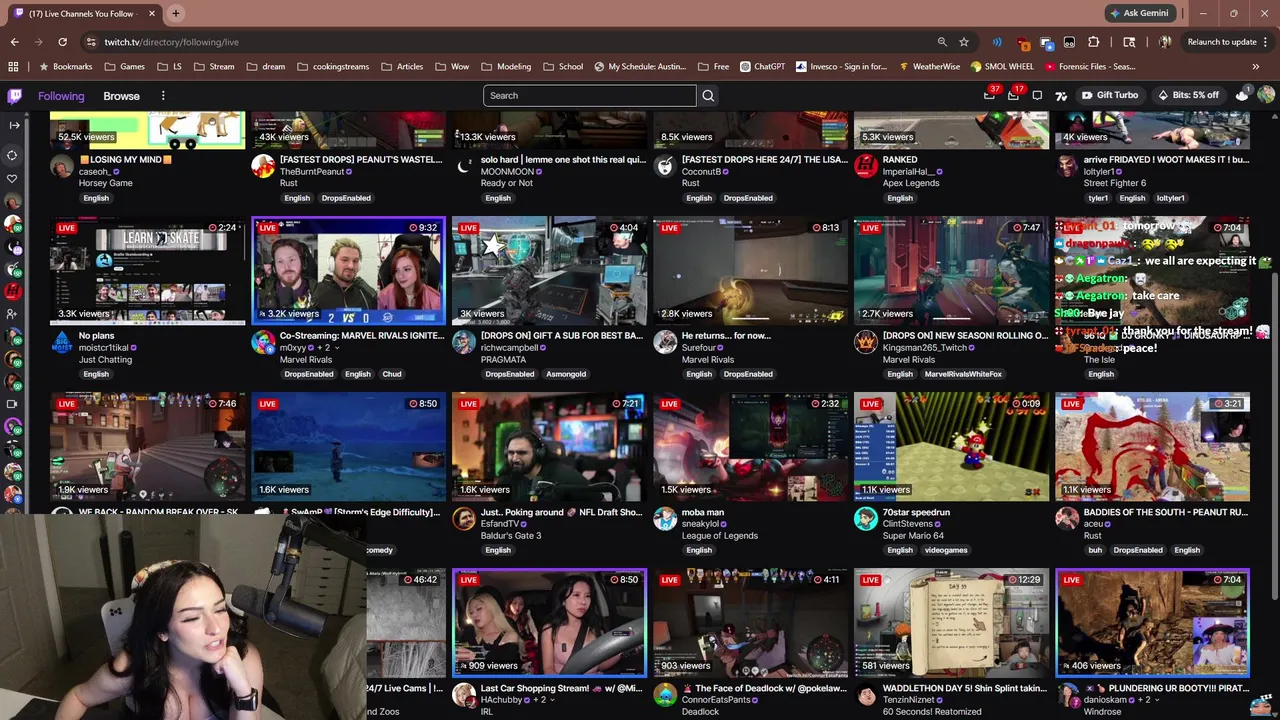The height and width of the screenshot is (720, 1280).
Task: Open the ChatGPT bookmark
Action: pyautogui.click(x=763, y=67)
